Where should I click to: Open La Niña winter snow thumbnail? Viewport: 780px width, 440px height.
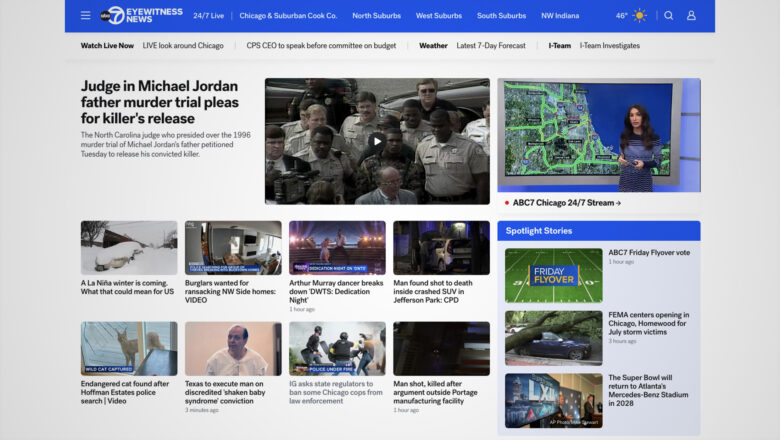pyautogui.click(x=129, y=248)
